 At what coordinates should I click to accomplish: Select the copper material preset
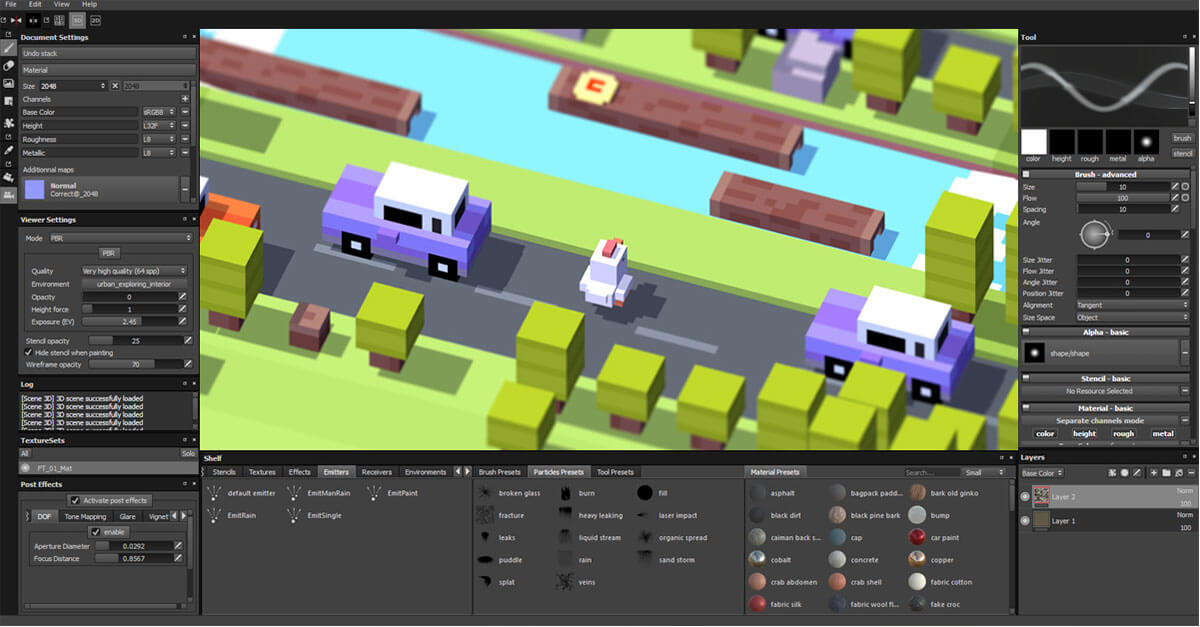pos(933,560)
